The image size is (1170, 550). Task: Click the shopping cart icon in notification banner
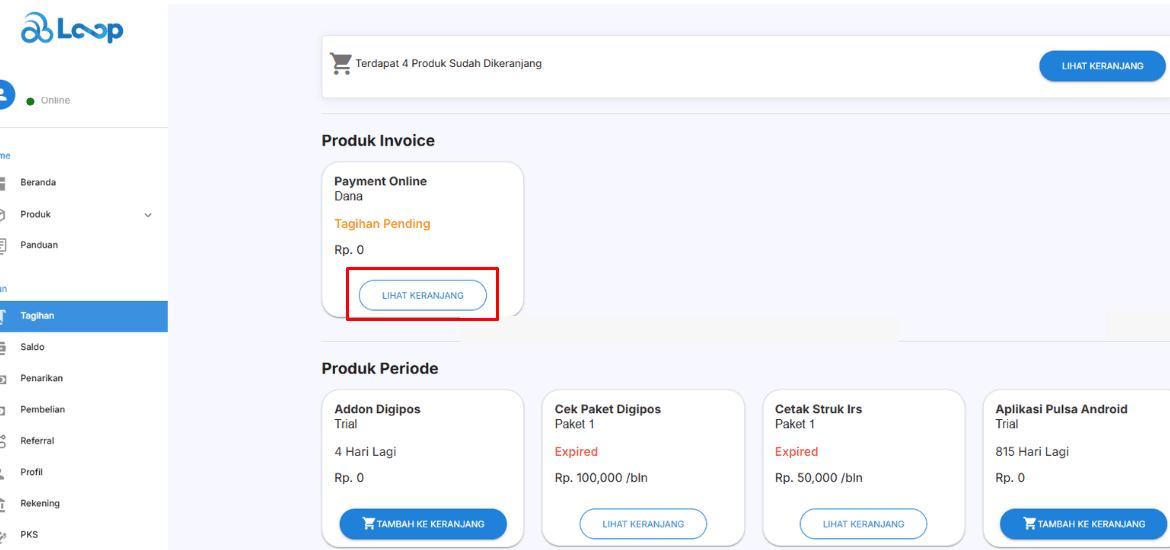[x=341, y=64]
